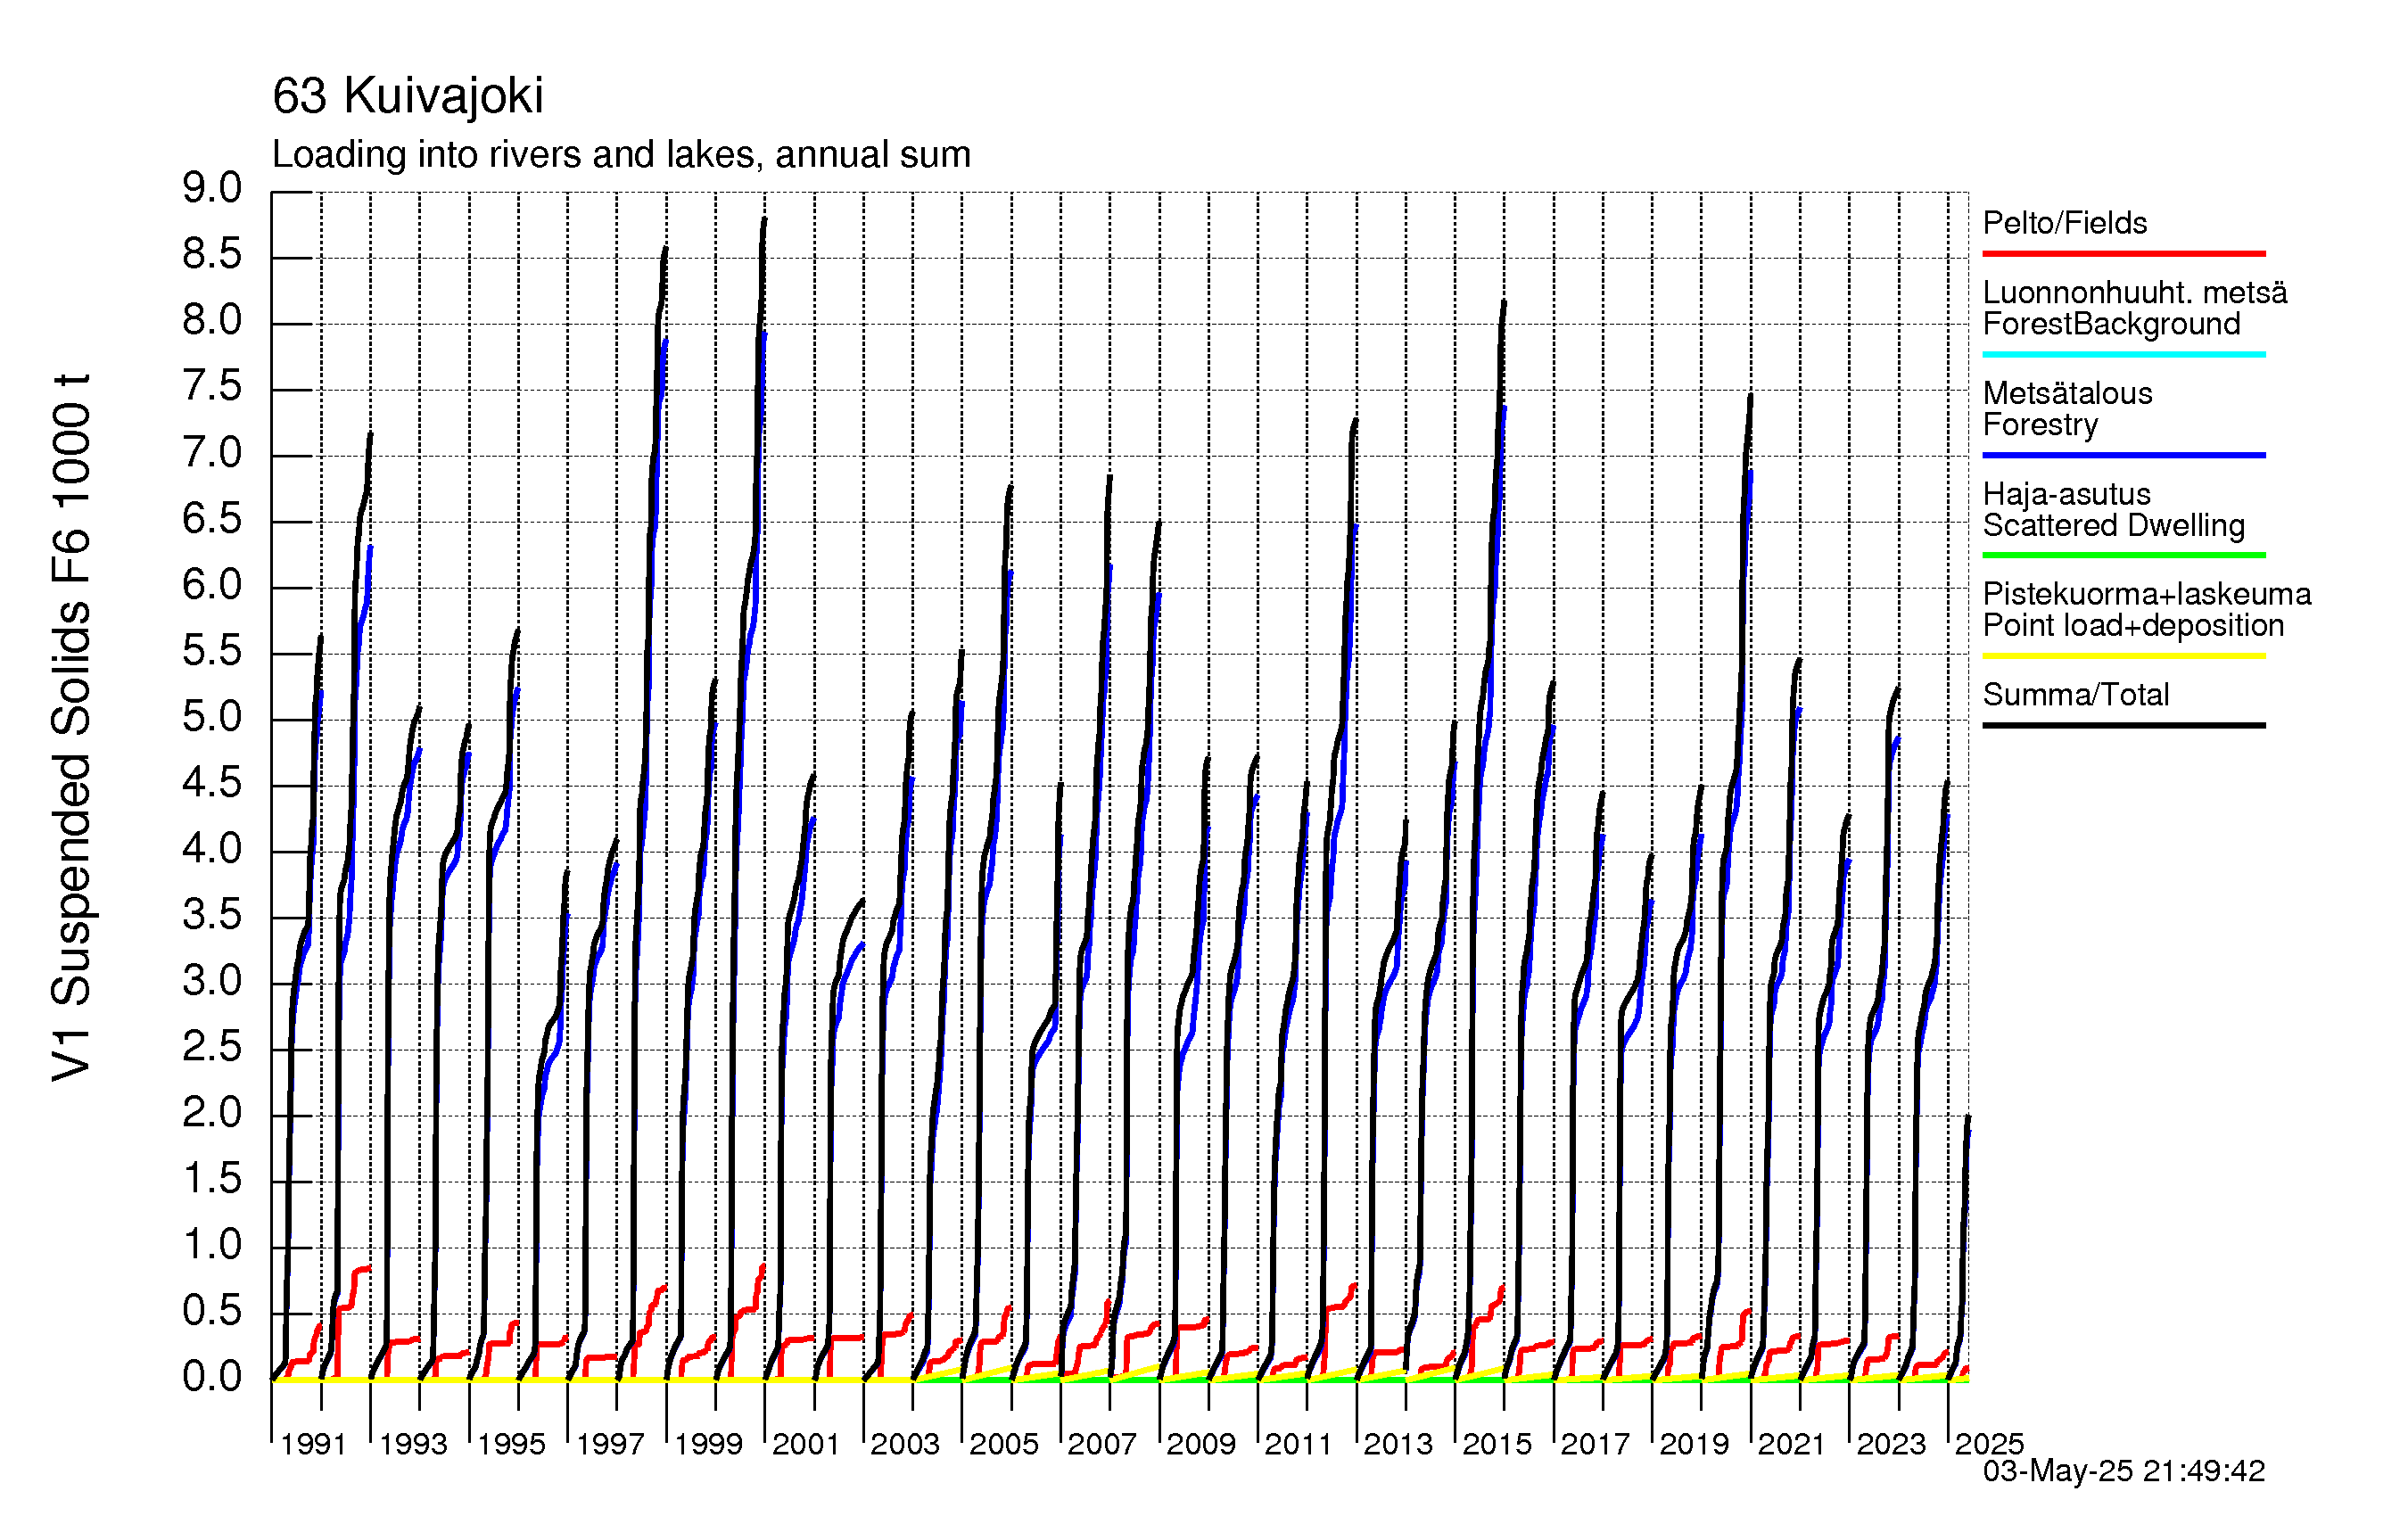
Task: Click the y-axis value 7.0
Action: (x=212, y=452)
